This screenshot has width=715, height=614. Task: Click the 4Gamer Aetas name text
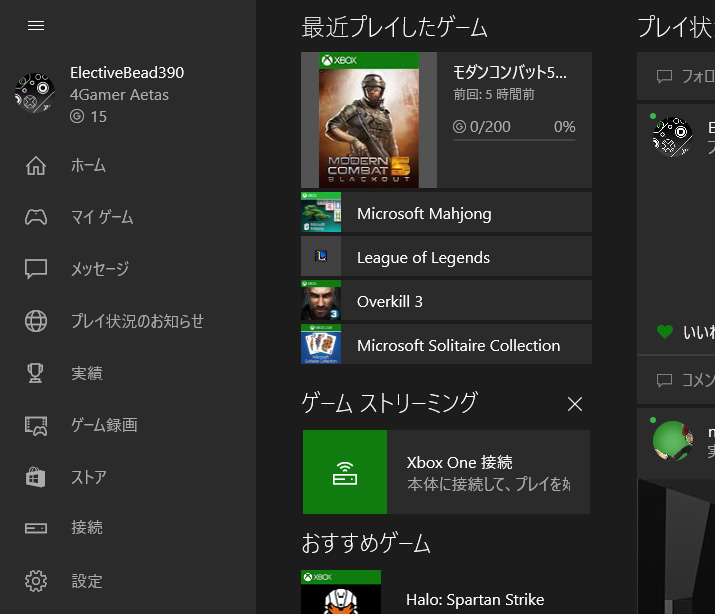click(119, 95)
